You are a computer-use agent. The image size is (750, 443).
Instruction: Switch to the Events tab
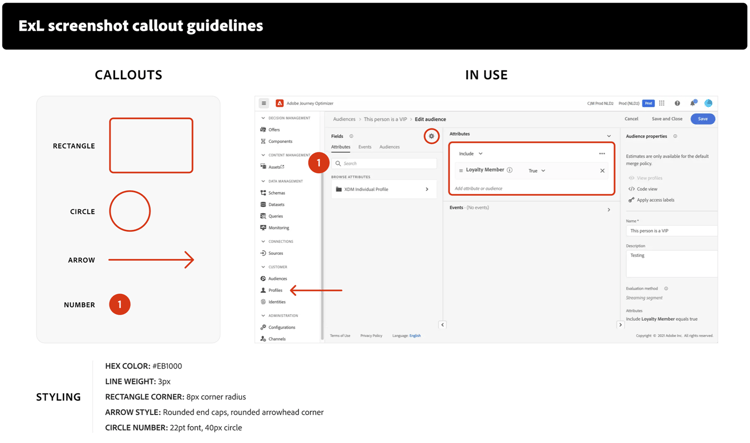click(x=364, y=147)
